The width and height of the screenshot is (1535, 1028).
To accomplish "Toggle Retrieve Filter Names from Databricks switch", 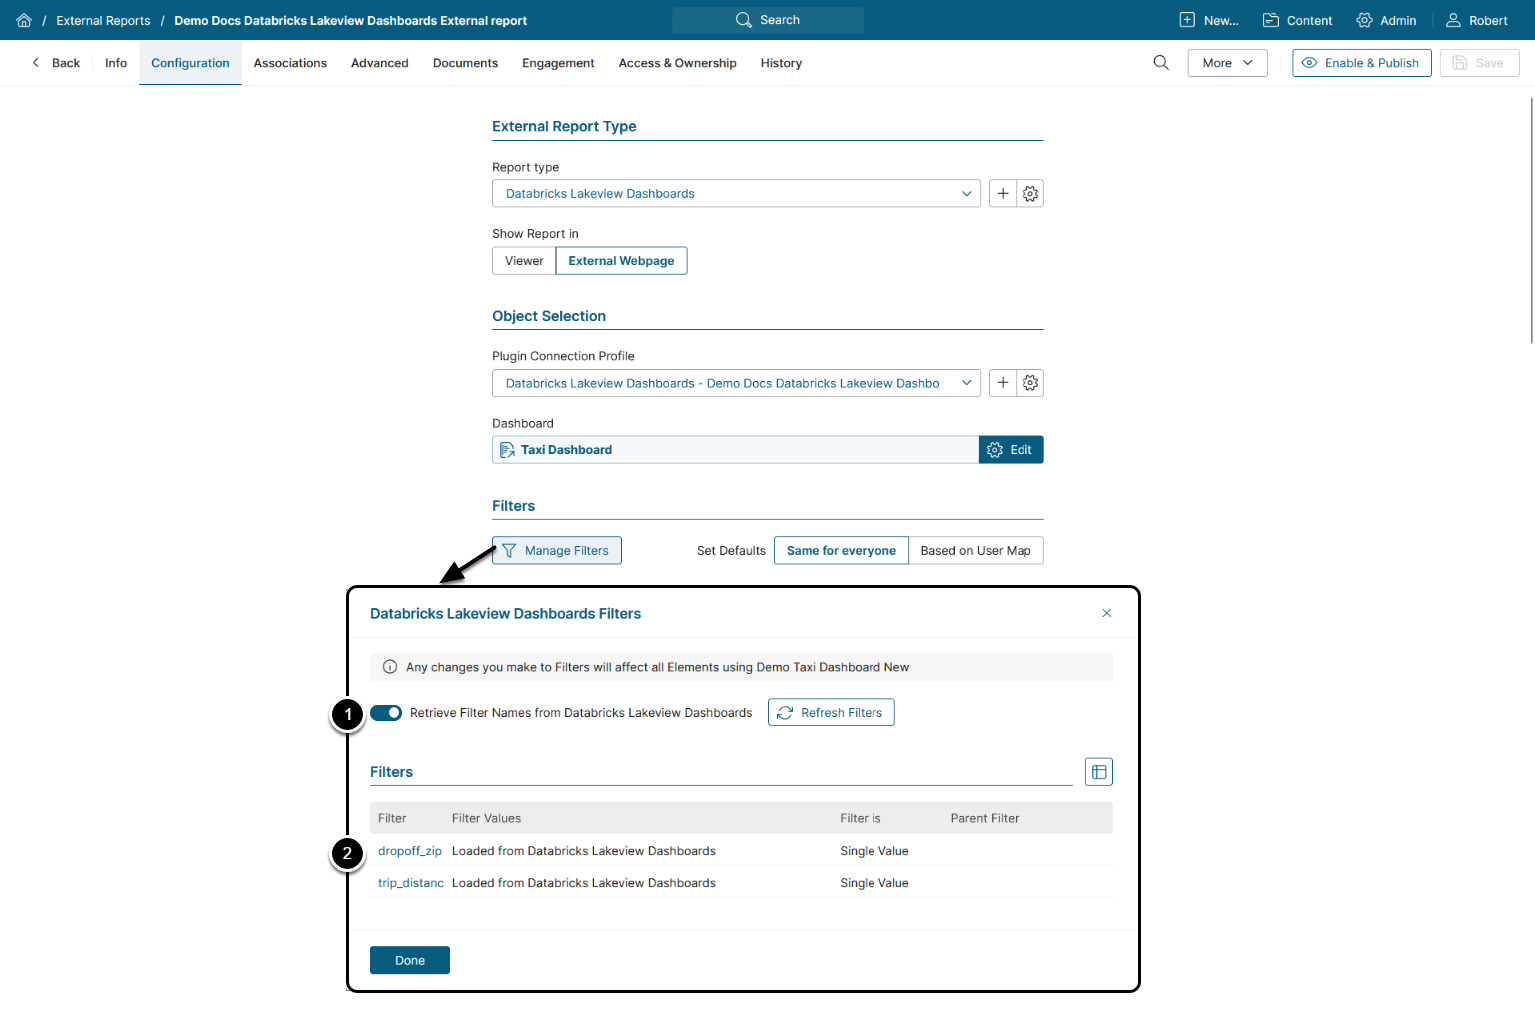I will tap(386, 713).
